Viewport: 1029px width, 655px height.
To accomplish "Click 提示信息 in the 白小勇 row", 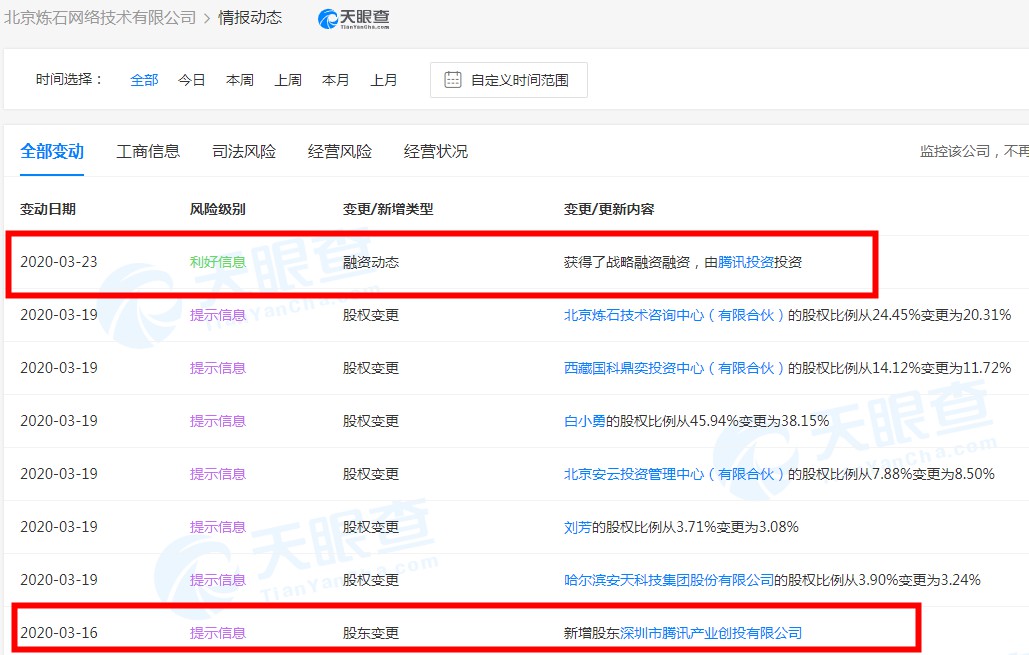I will 217,421.
